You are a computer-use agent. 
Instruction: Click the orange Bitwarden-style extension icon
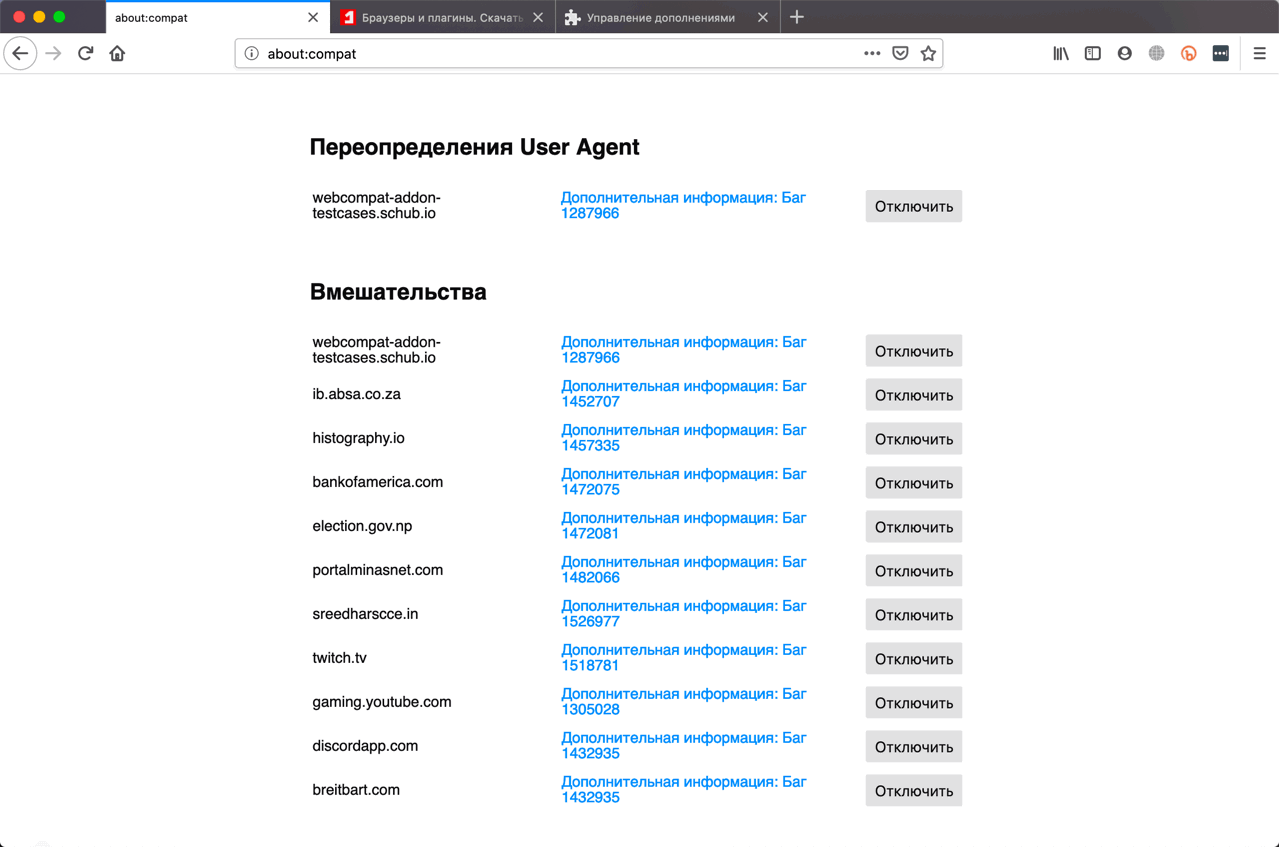click(x=1189, y=54)
